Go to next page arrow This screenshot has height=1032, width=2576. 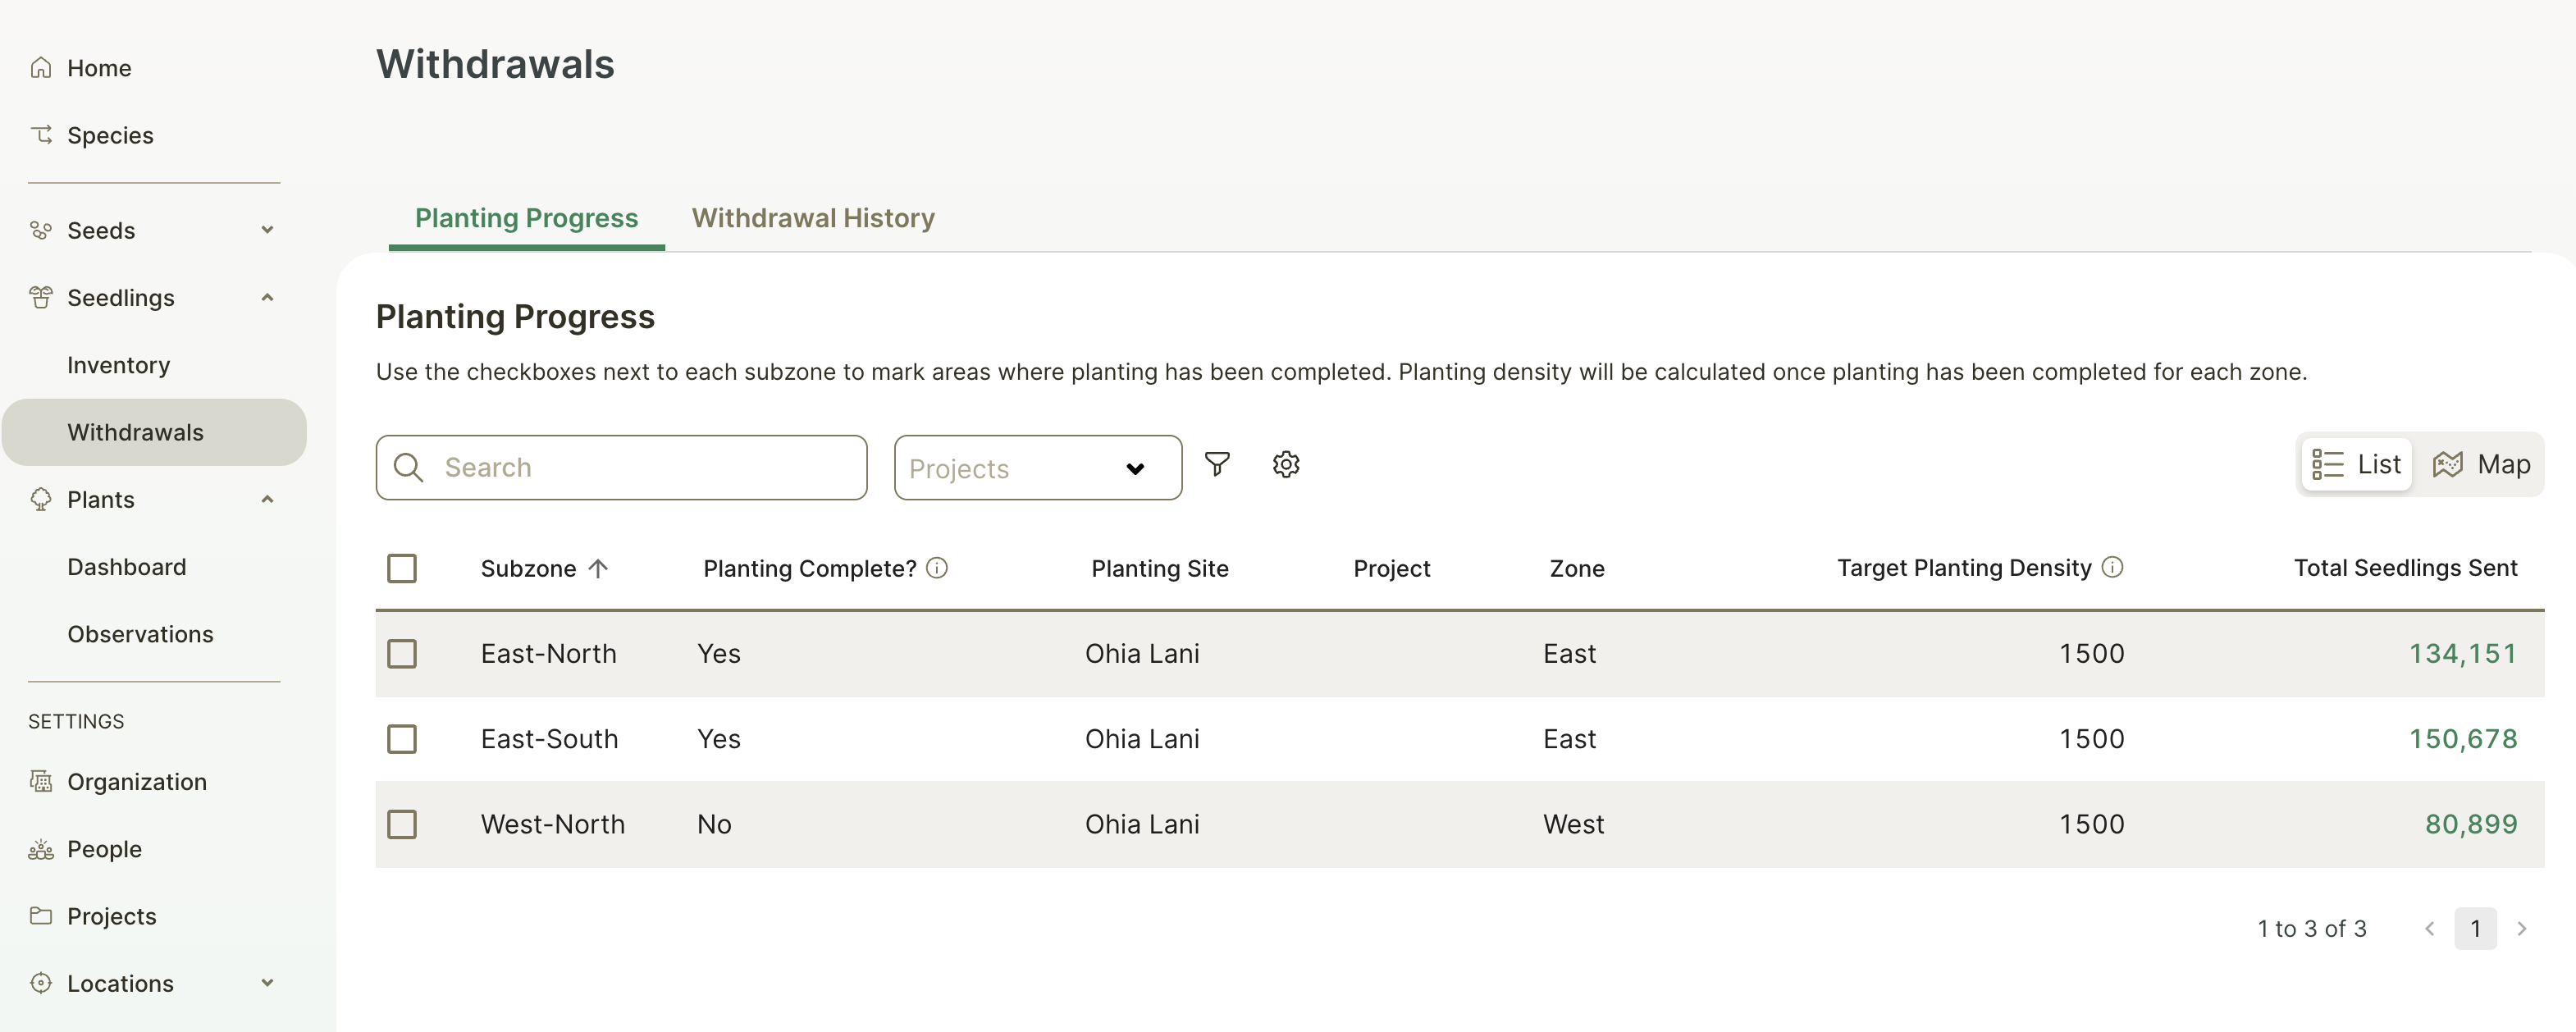click(x=2521, y=928)
